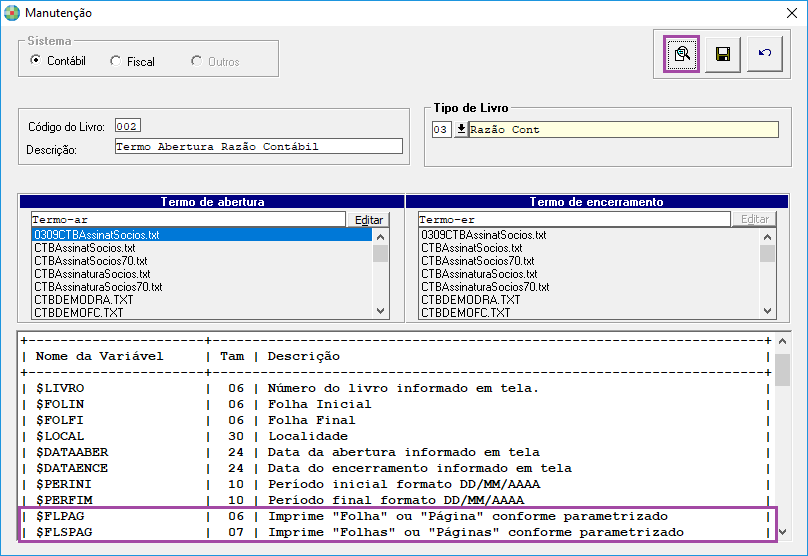Click the Tipo de Livro code field 03
The height and width of the screenshot is (556, 808).
pyautogui.click(x=442, y=129)
